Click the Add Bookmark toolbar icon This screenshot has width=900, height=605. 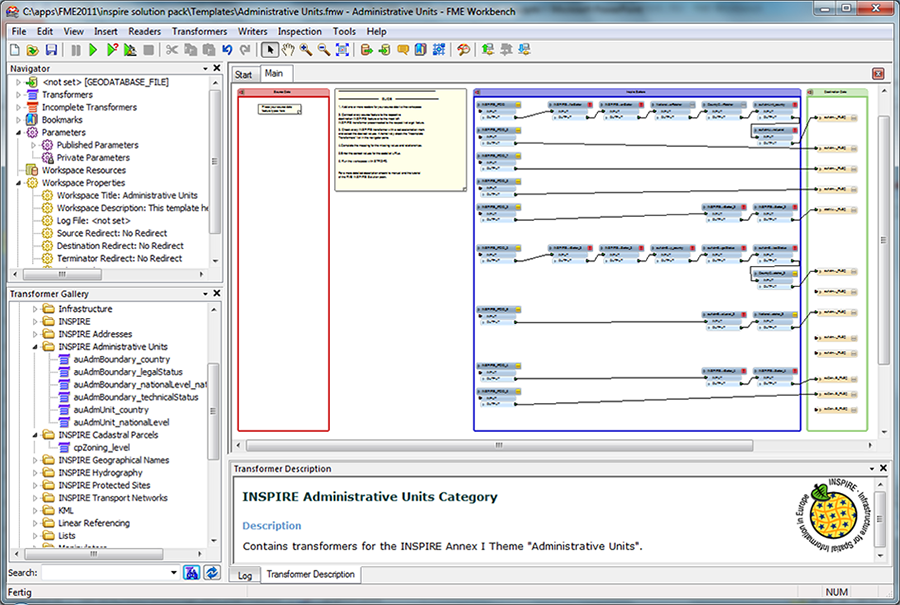tap(421, 51)
